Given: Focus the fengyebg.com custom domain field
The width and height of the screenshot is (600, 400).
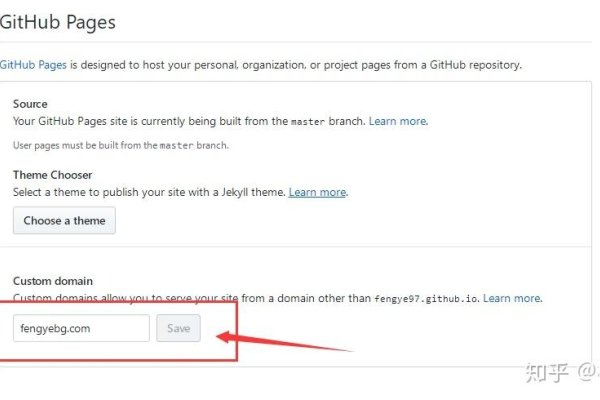Looking at the screenshot, I should click(x=81, y=328).
